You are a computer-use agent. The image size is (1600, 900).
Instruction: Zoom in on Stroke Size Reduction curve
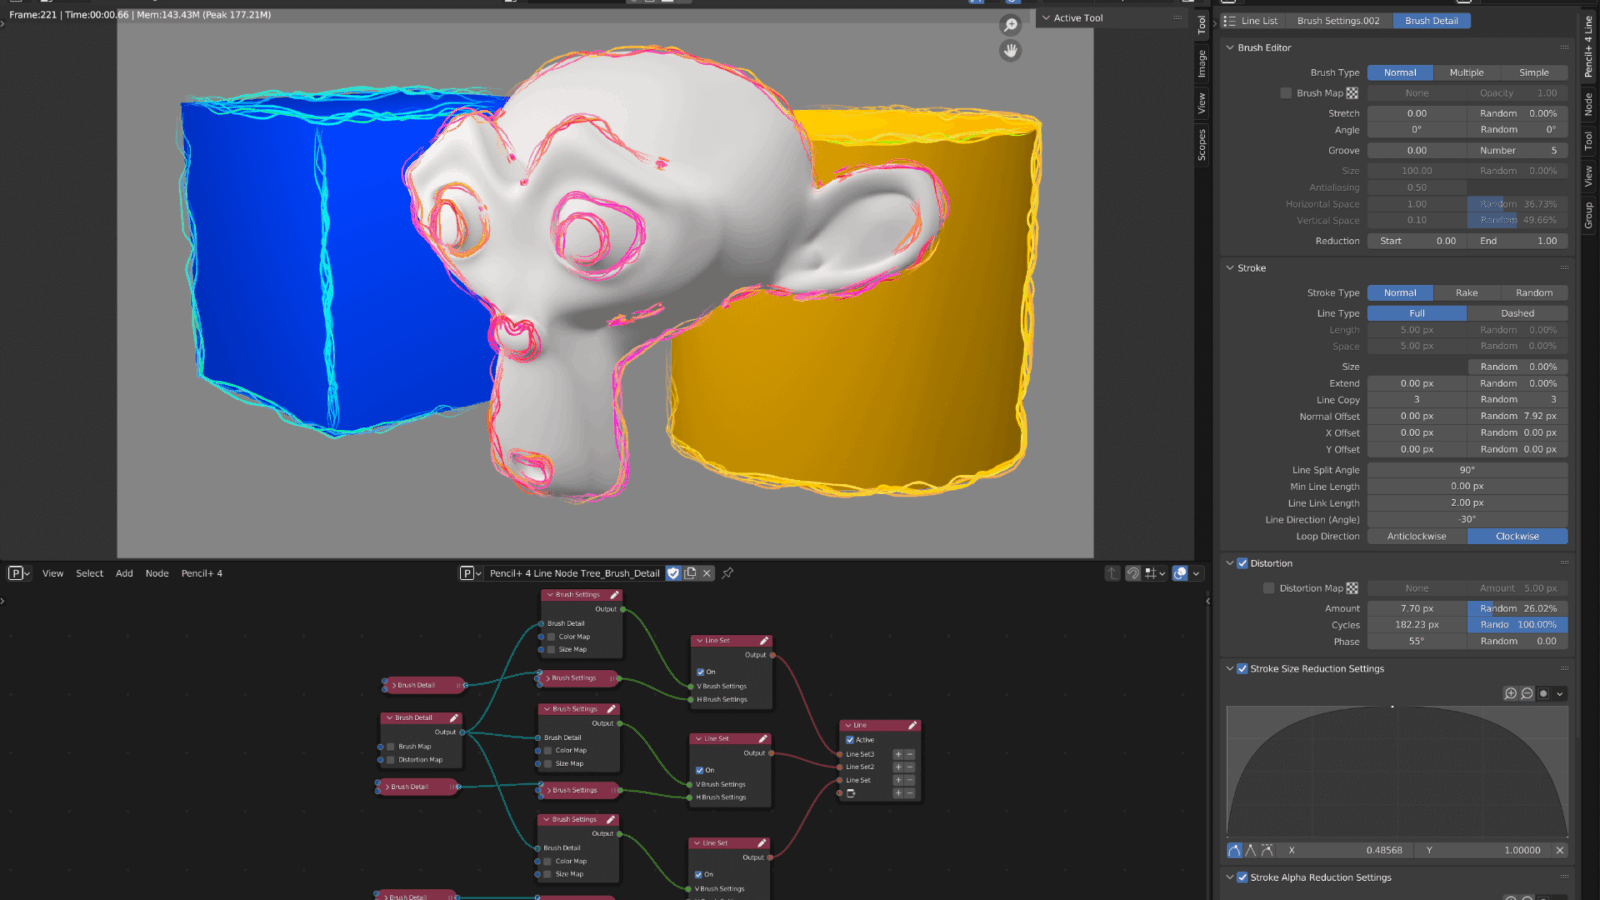(1510, 693)
